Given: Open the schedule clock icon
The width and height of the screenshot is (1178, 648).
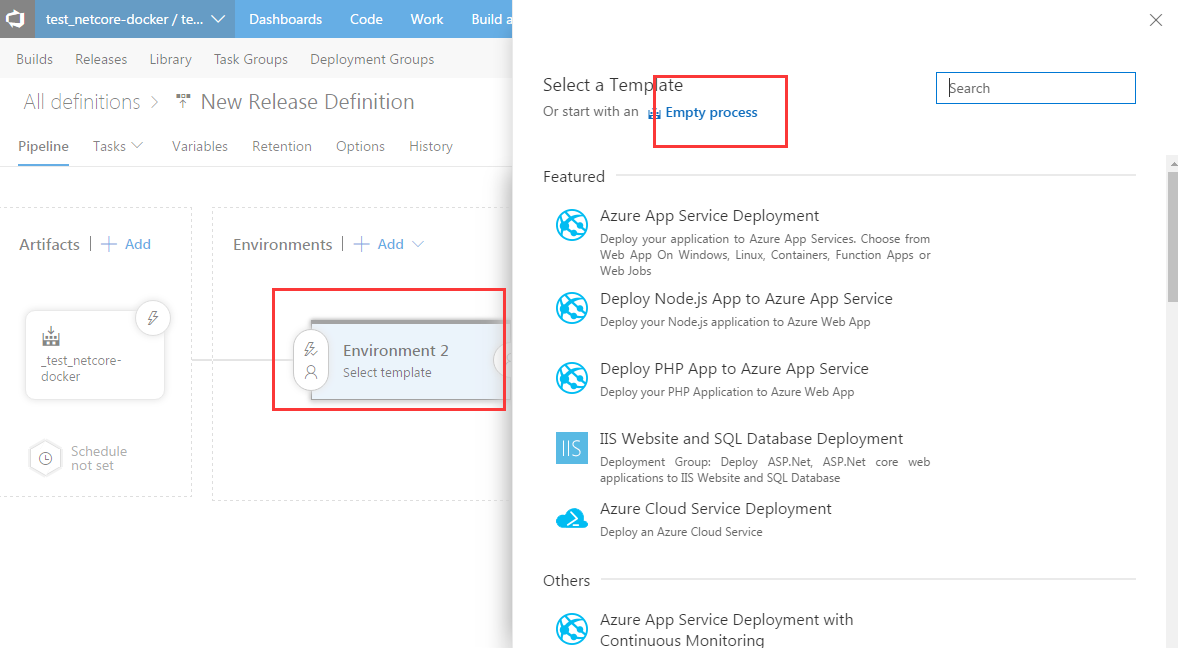Looking at the screenshot, I should tap(45, 458).
